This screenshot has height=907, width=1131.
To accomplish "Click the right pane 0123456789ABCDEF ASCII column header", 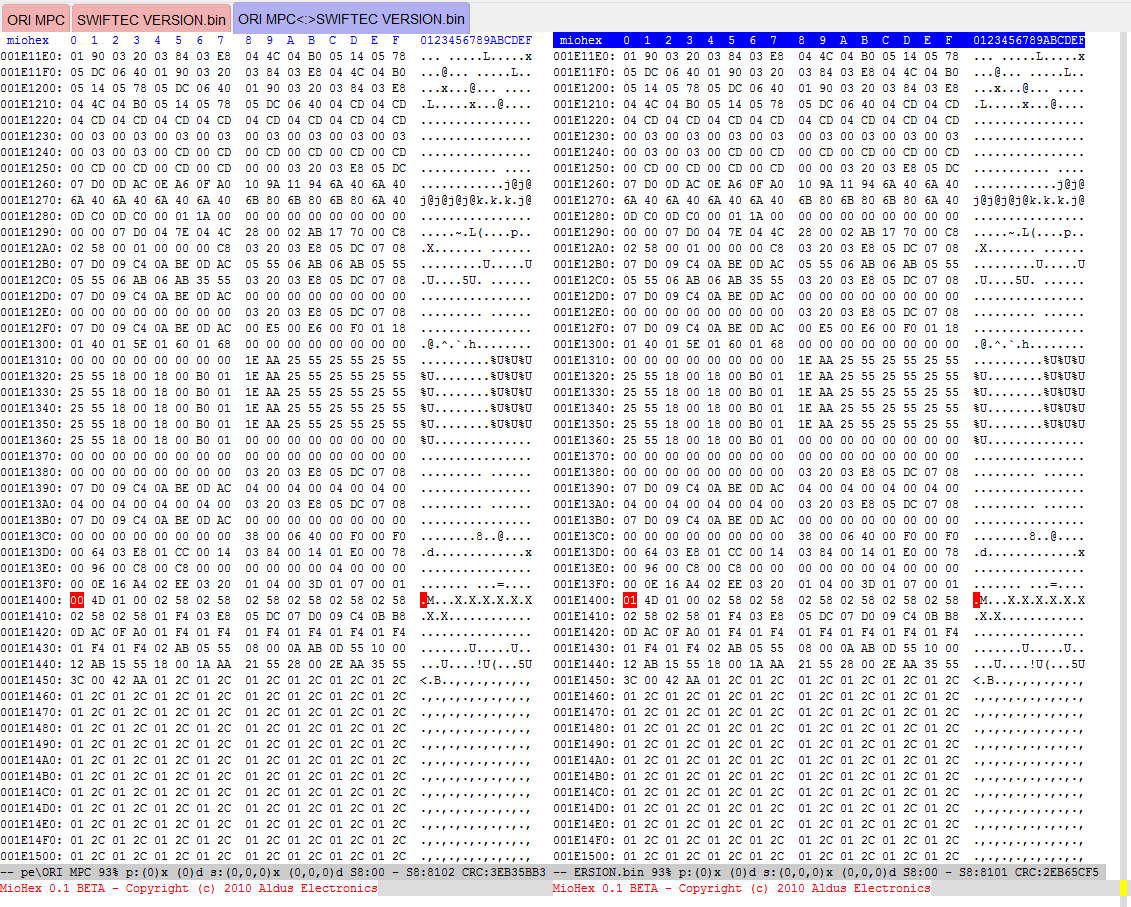I will [1028, 40].
